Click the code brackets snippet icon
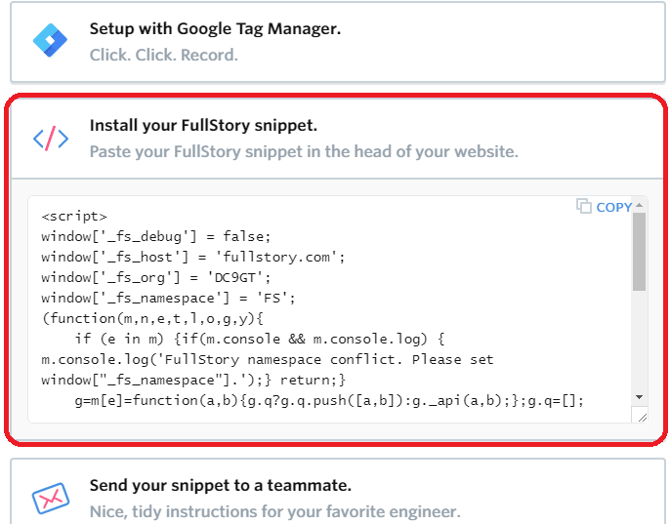Viewport: 670px width, 524px height. pos(50,138)
